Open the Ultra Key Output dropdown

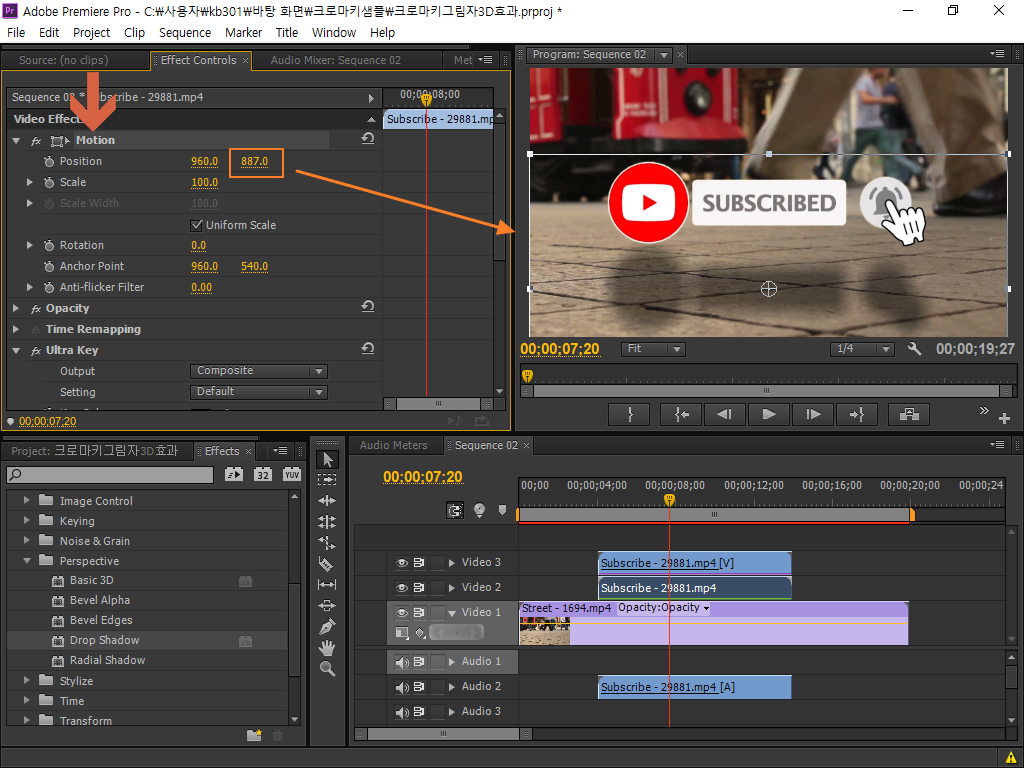click(x=259, y=371)
